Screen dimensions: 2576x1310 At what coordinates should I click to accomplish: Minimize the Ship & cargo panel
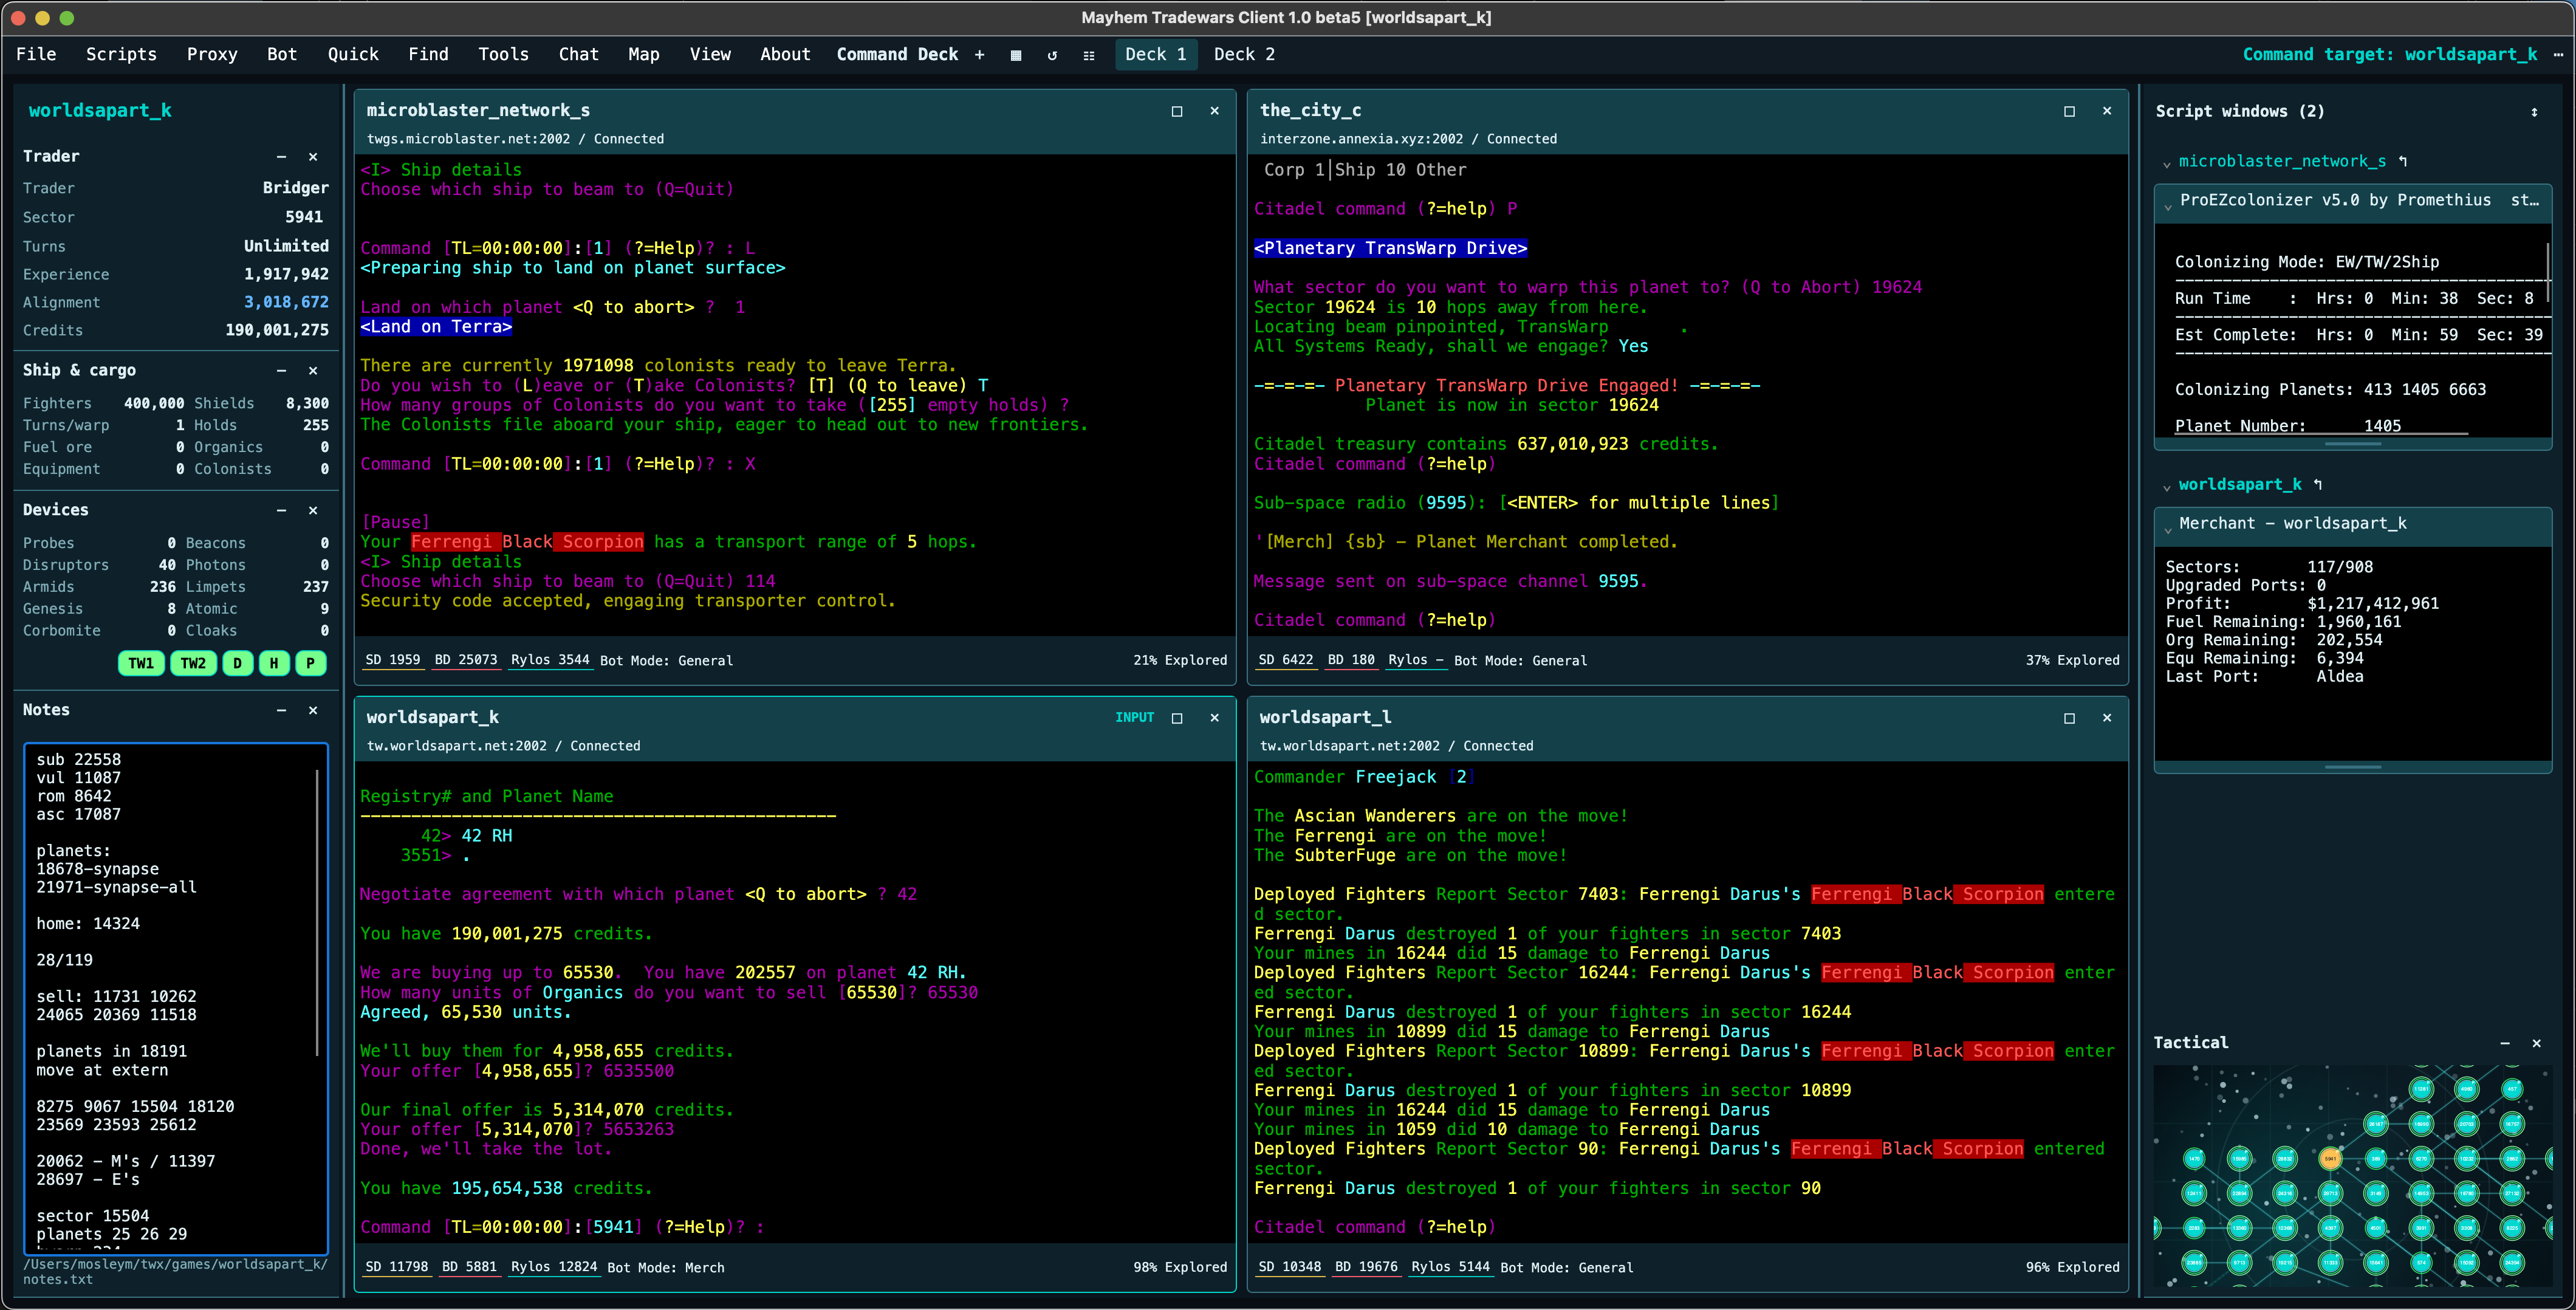(281, 371)
